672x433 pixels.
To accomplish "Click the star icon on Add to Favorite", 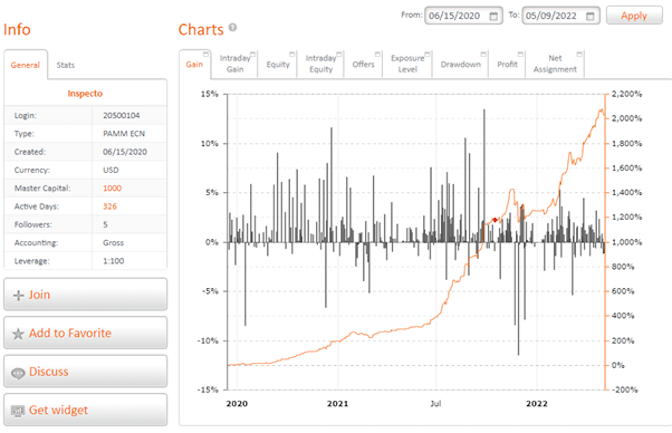I will tap(18, 334).
